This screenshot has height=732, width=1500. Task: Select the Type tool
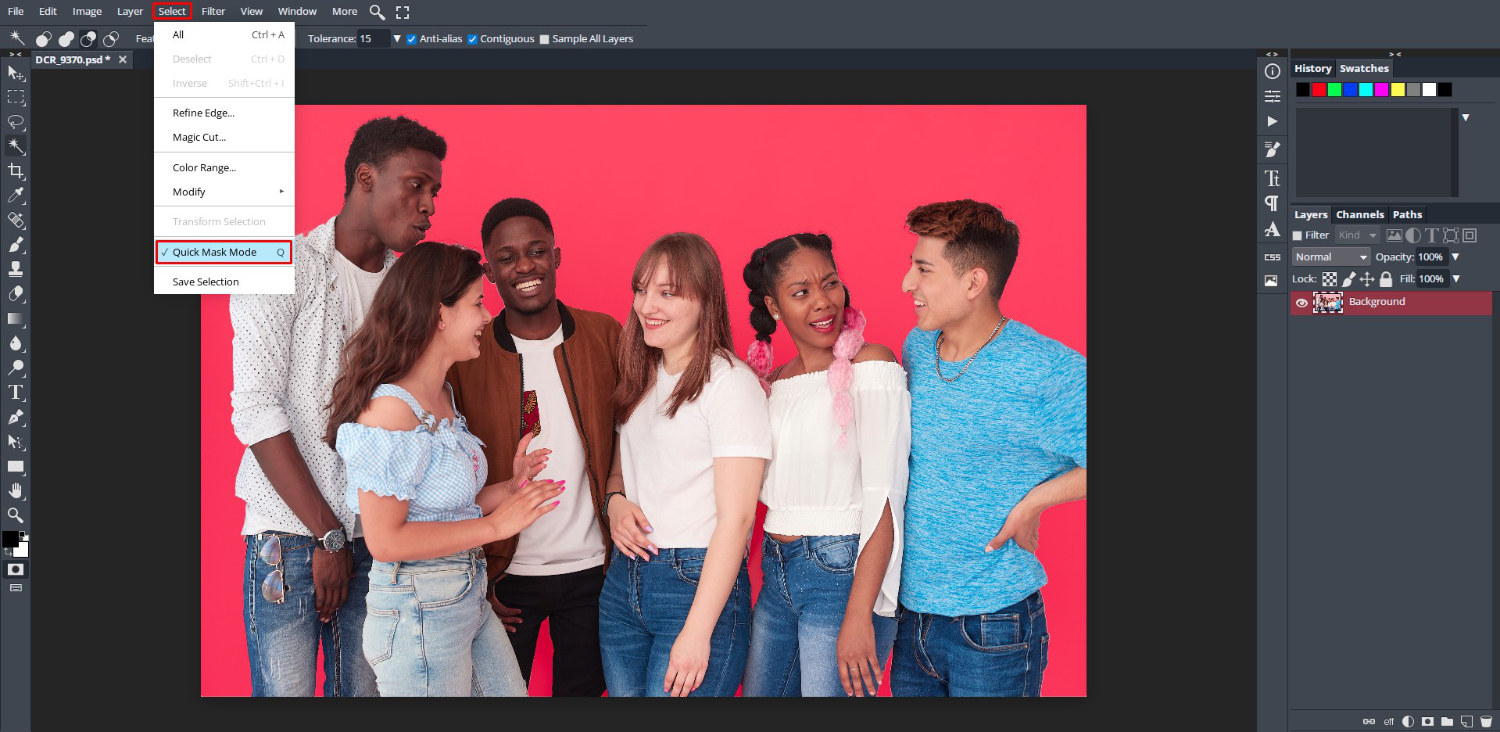[16, 392]
